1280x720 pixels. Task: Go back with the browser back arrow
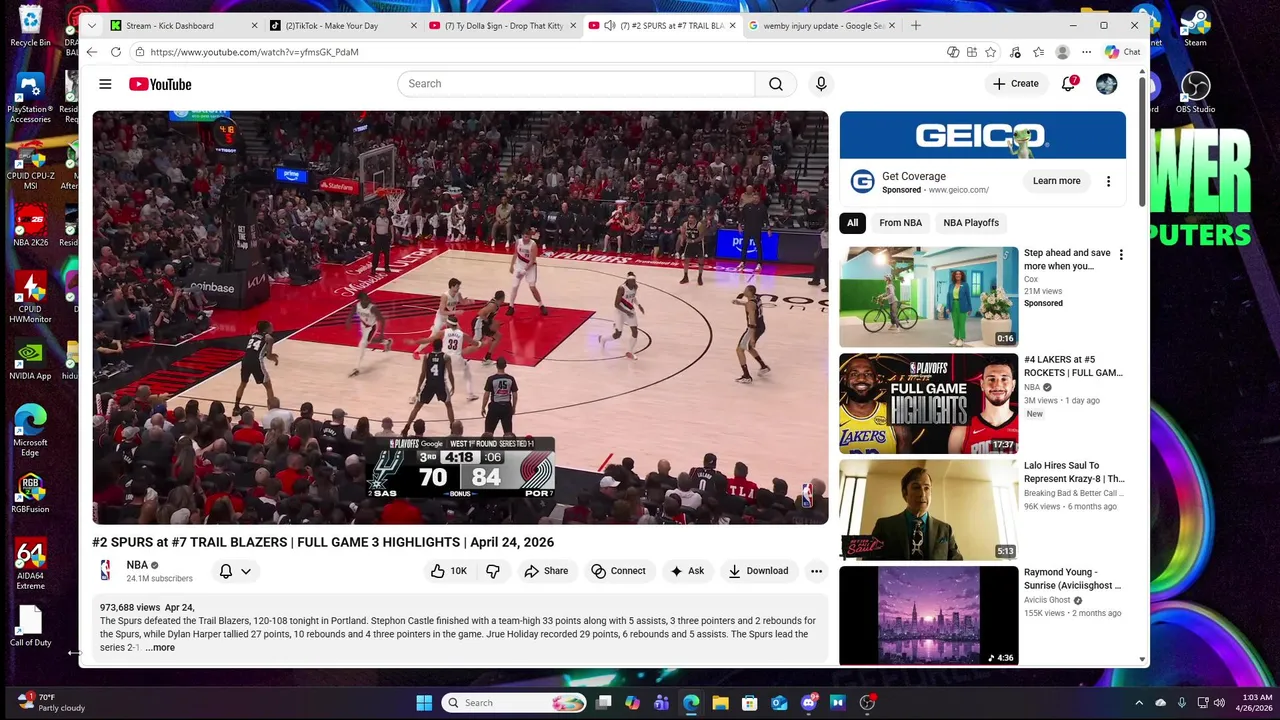tap(92, 52)
